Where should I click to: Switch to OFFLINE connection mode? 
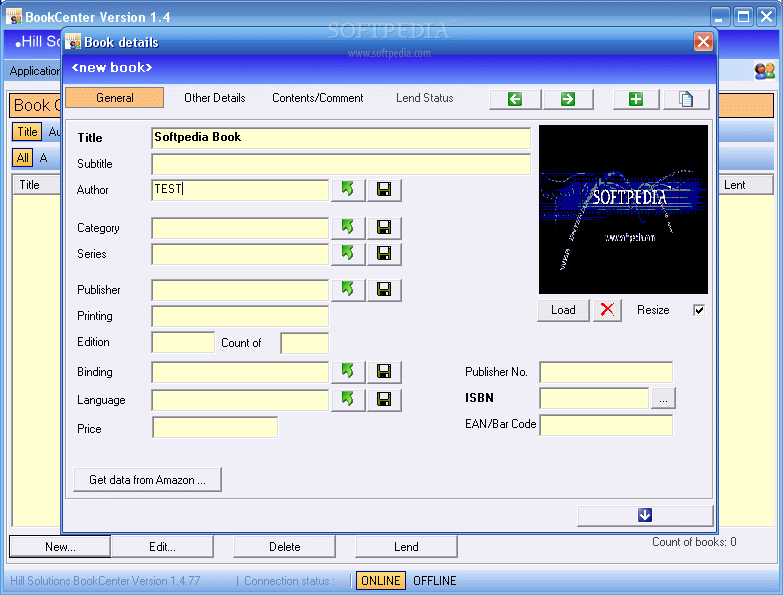point(434,581)
